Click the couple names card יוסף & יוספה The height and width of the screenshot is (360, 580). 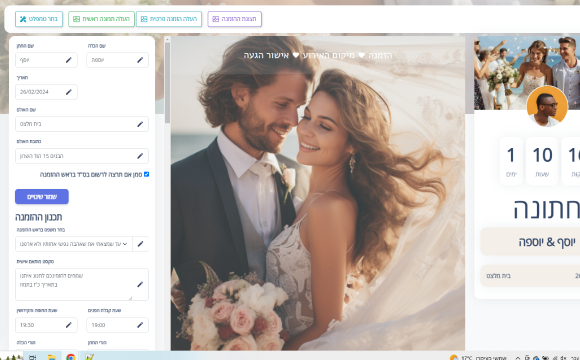(530, 242)
